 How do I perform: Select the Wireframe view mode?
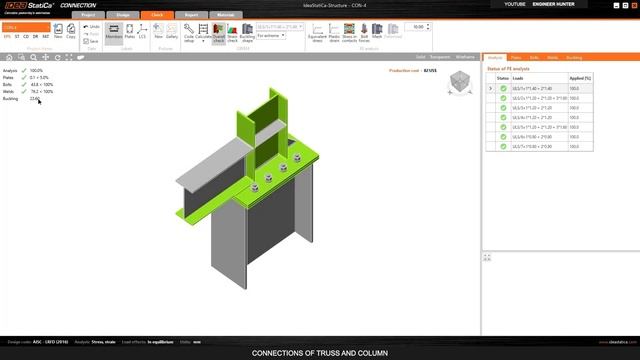click(465, 57)
